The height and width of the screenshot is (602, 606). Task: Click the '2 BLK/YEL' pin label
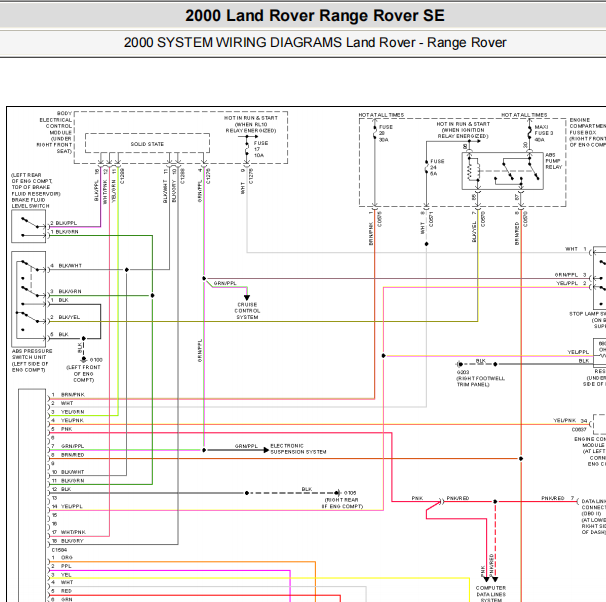tap(65, 317)
